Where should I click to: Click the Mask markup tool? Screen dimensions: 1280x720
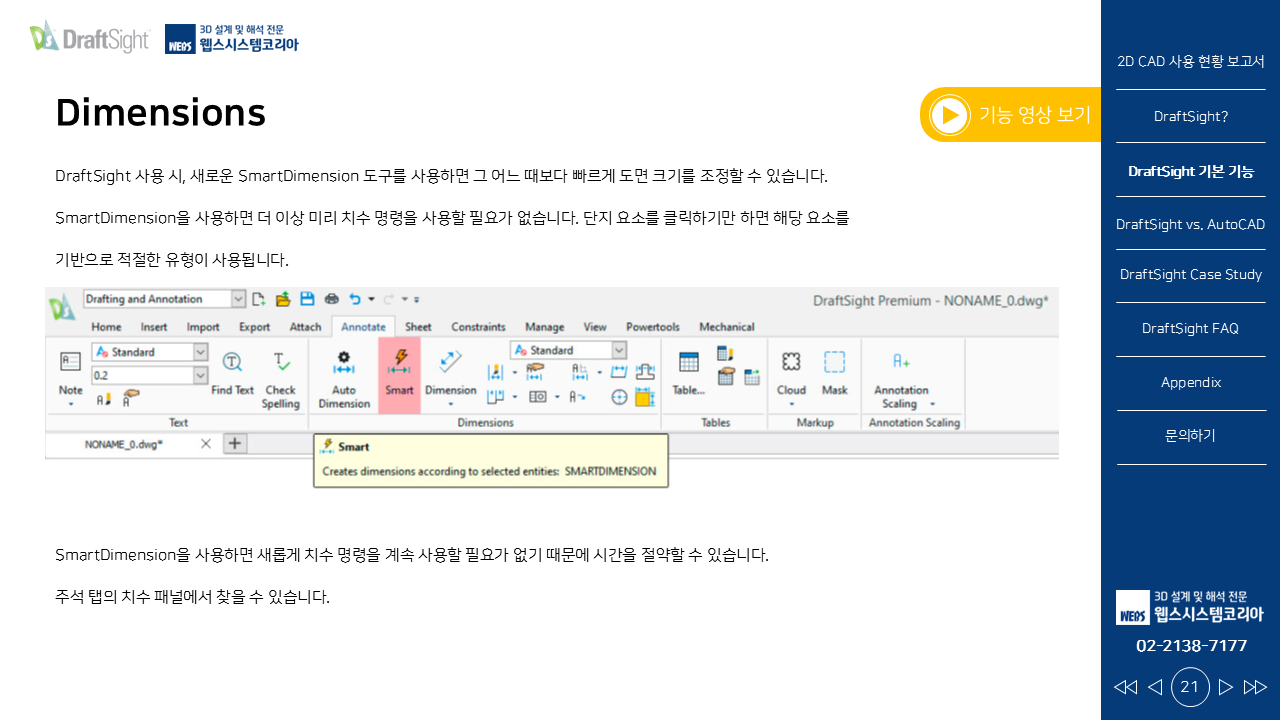[835, 373]
